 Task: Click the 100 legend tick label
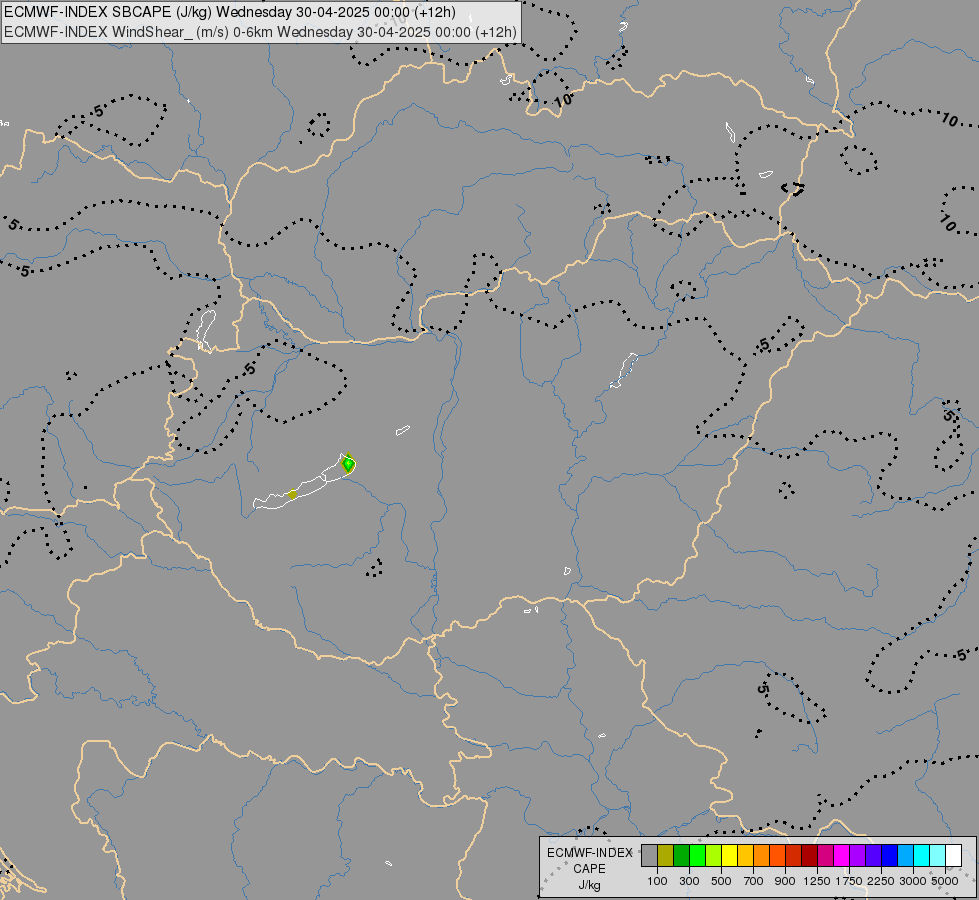click(657, 881)
